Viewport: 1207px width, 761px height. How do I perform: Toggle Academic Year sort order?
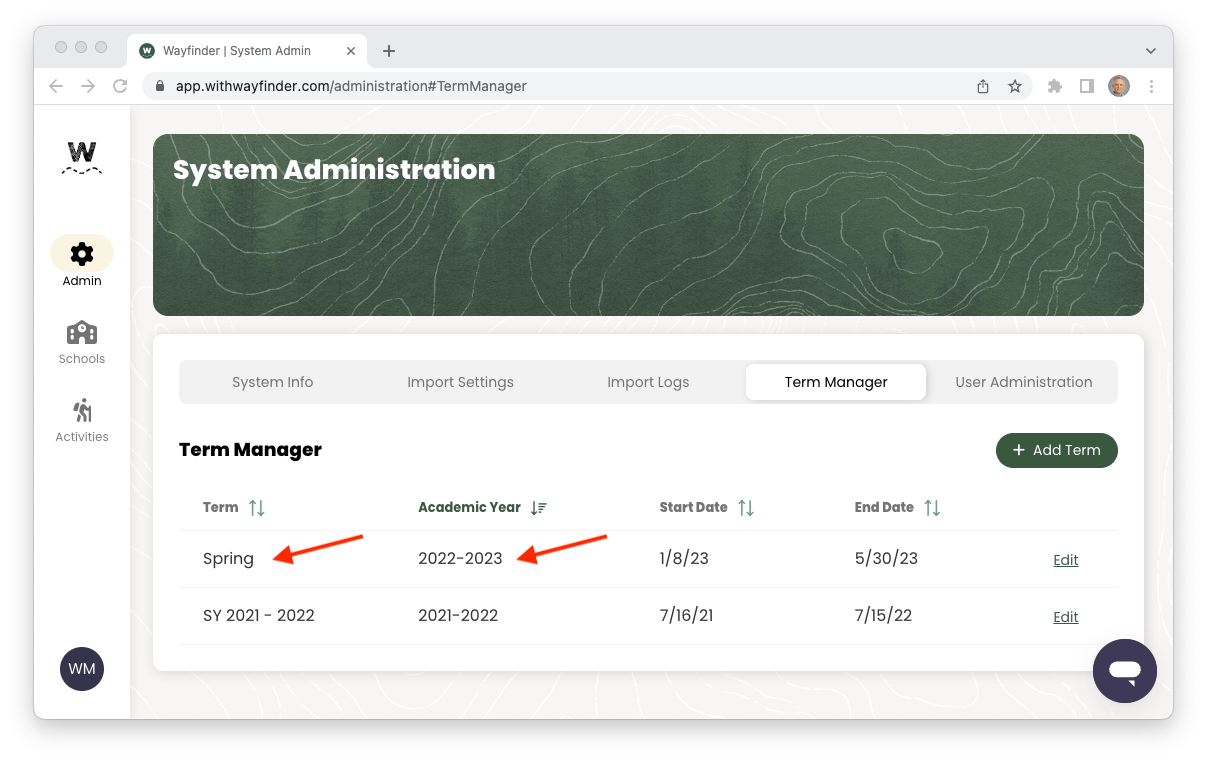538,507
